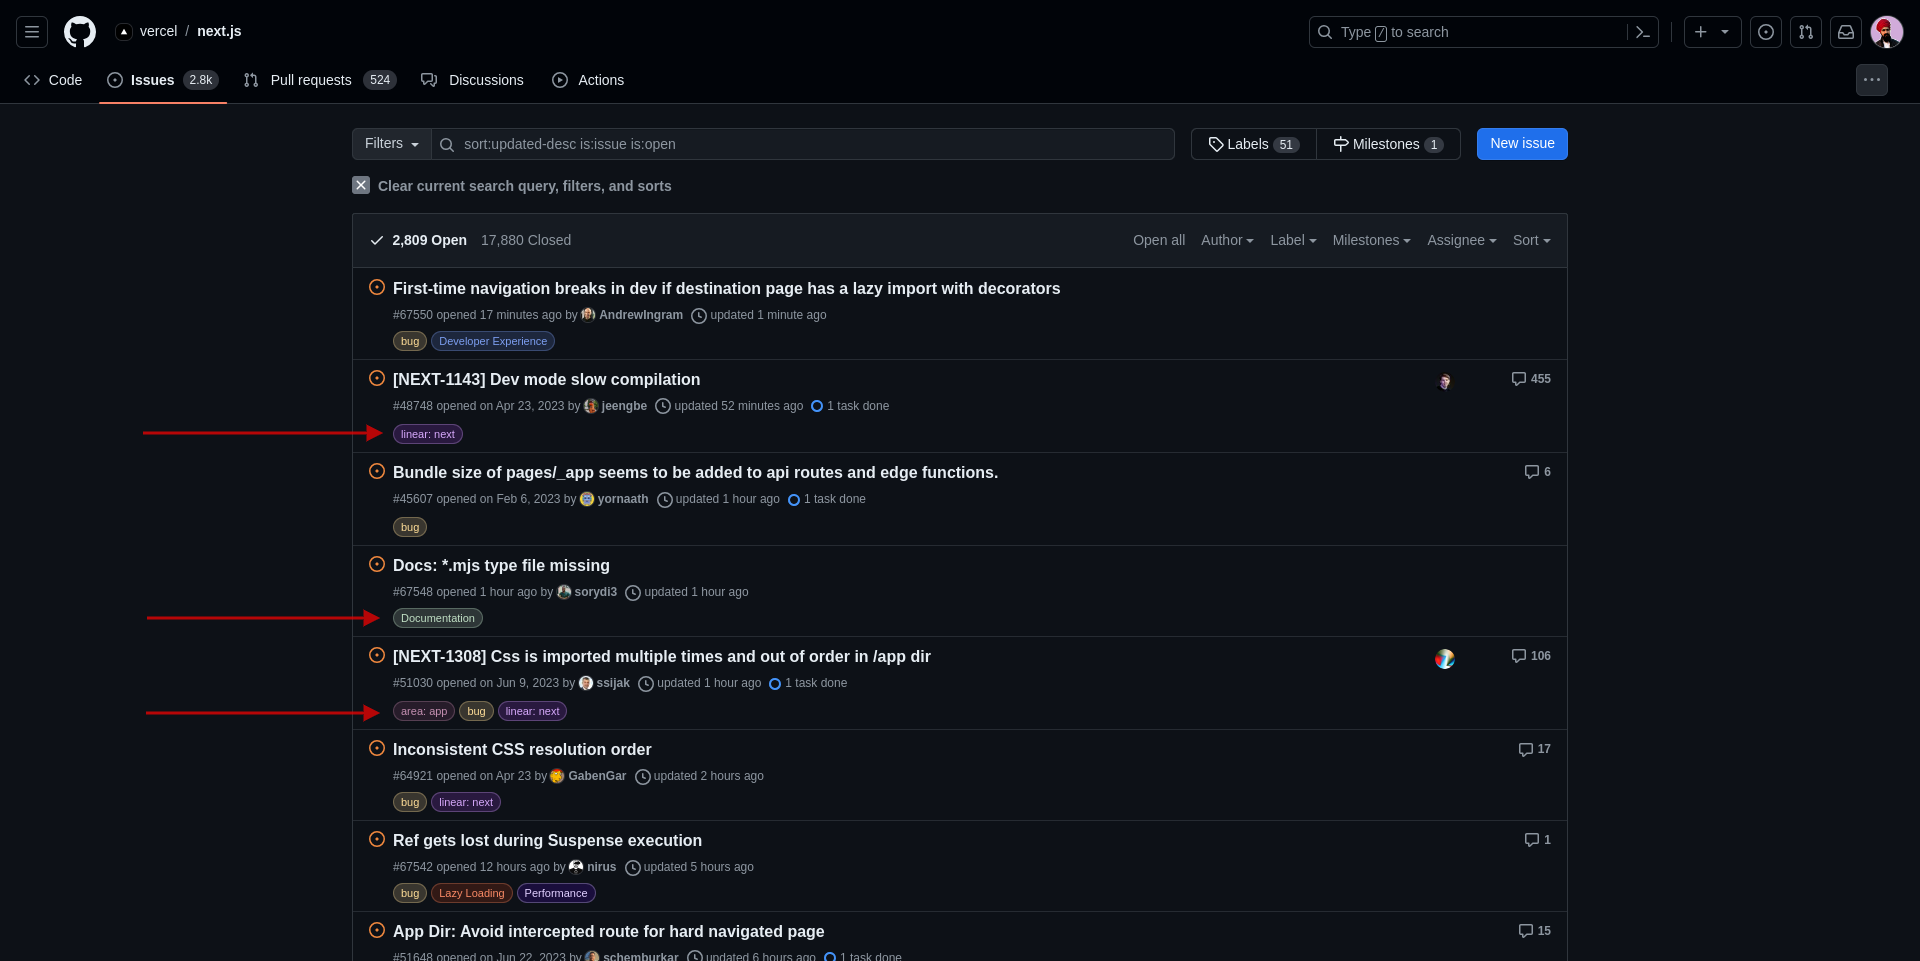Expand the Milestones filter dropdown
Screen dimensions: 1920x961
click(1371, 240)
